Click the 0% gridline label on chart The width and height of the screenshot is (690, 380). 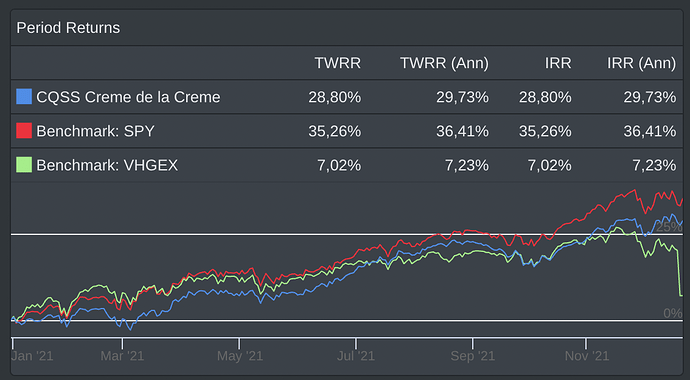click(x=673, y=313)
